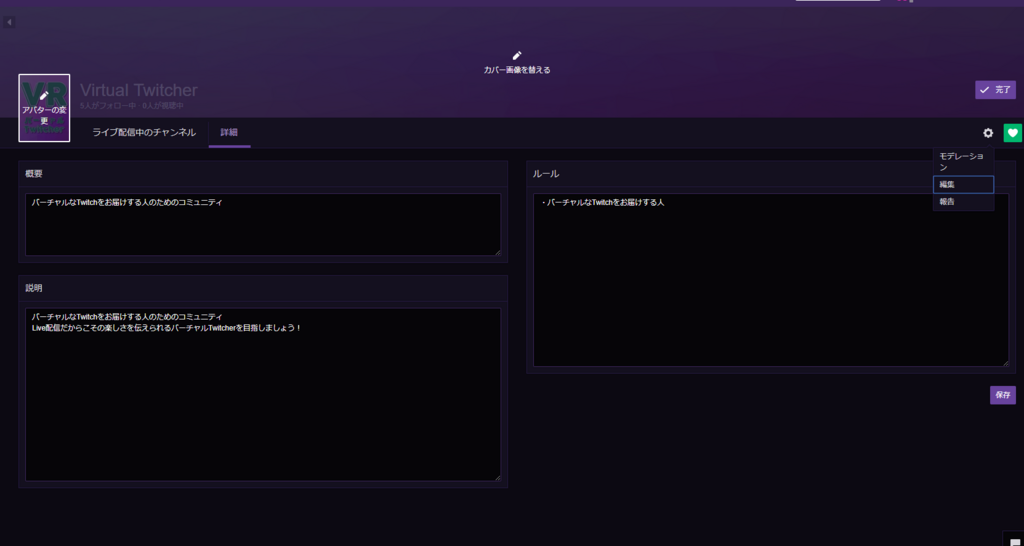Click the green heart follow button
The width and height of the screenshot is (1024, 546).
1012,133
